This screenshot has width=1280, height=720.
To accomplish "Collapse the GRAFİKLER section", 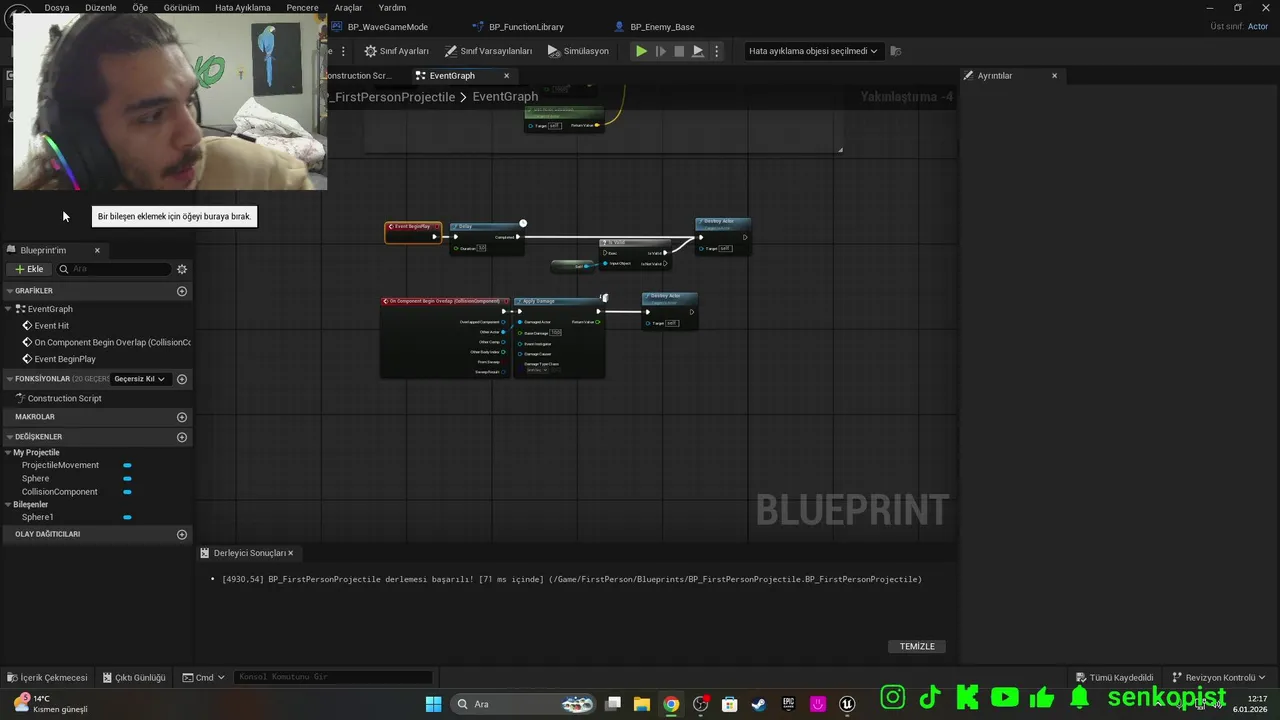I will pyautogui.click(x=9, y=291).
